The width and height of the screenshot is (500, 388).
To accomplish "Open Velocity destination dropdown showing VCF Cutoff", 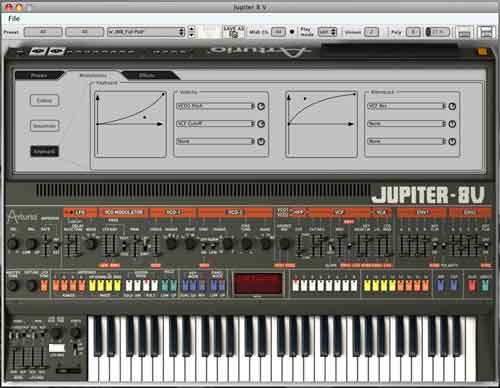I will coord(215,124).
